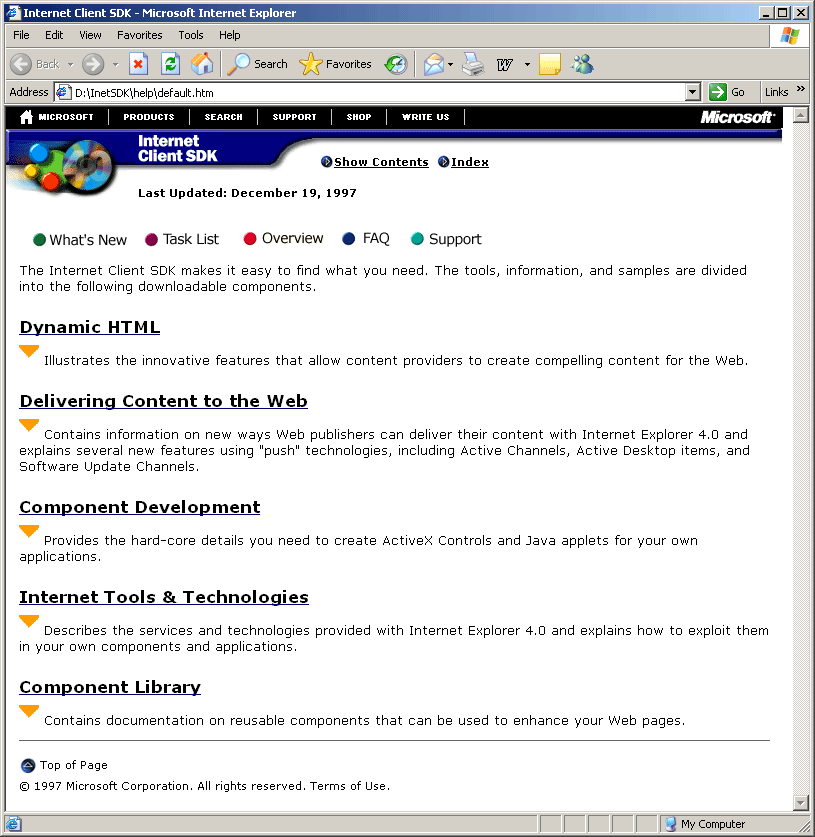This screenshot has height=837, width=815.
Task: Open Internet Tools & Technologies link
Action: click(164, 597)
